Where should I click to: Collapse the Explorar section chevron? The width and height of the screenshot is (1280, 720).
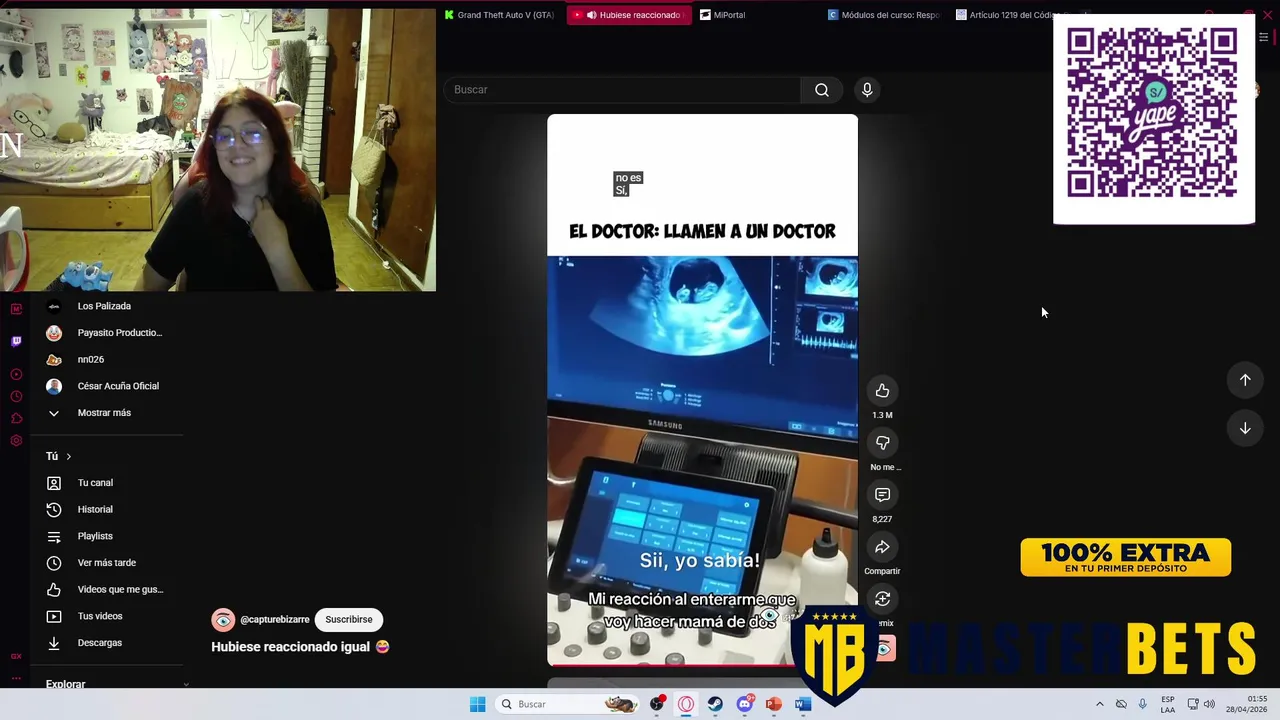[x=186, y=685]
